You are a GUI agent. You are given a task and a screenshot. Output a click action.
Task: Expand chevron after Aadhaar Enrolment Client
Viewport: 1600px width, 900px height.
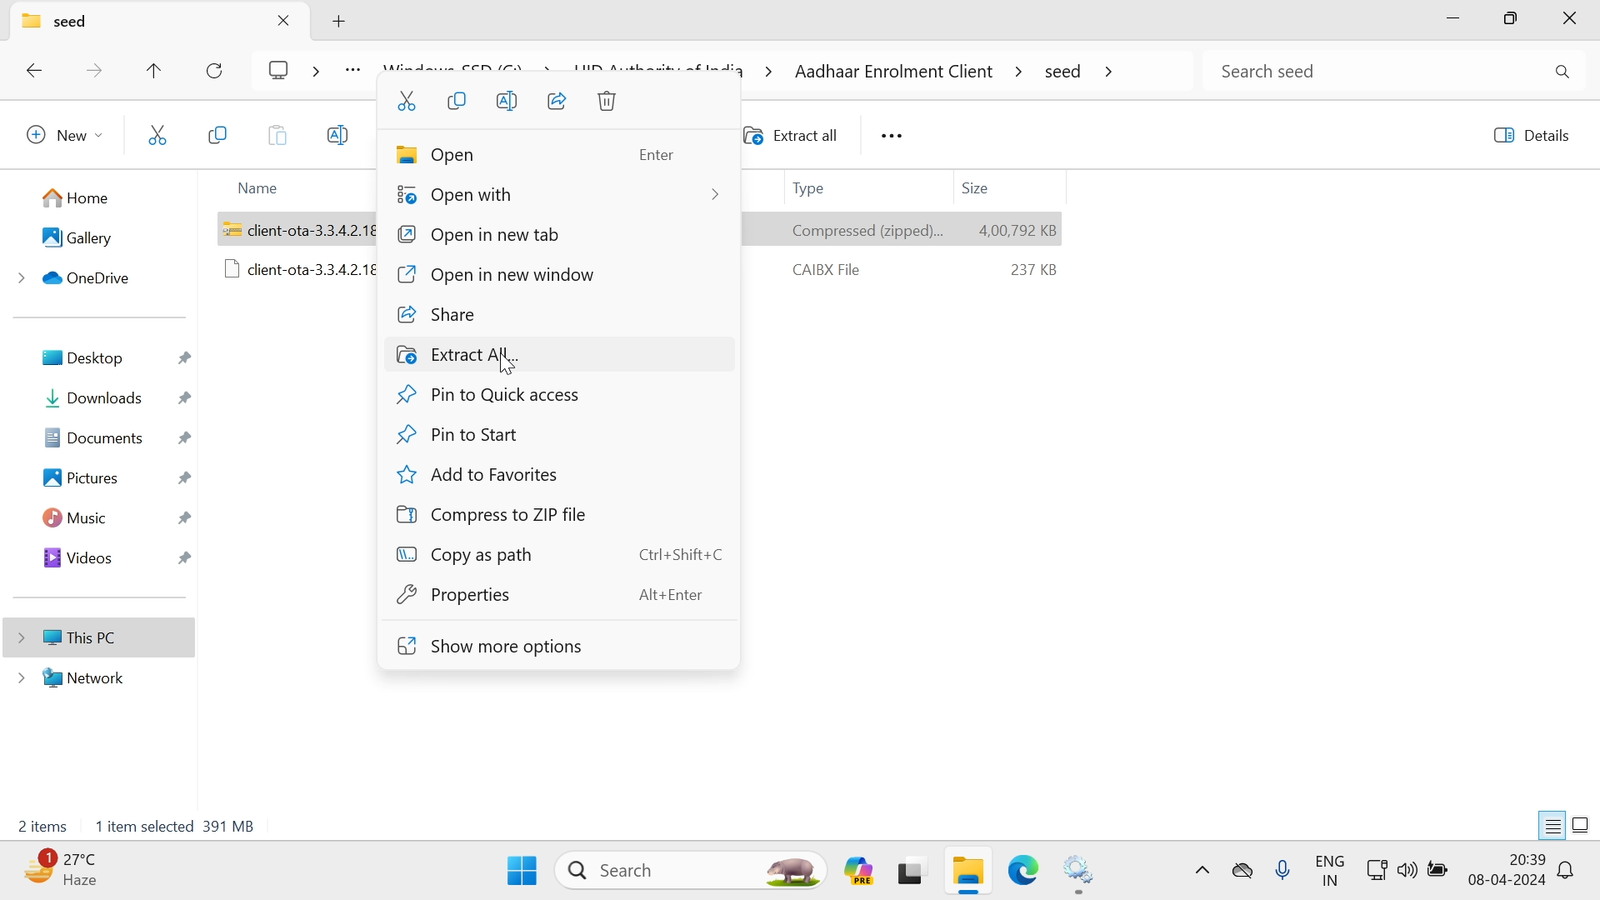pos(1018,71)
